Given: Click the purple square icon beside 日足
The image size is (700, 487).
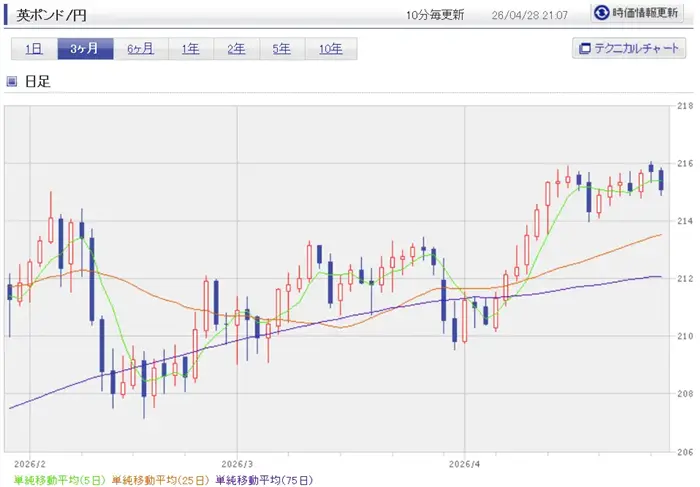Looking at the screenshot, I should [12, 81].
